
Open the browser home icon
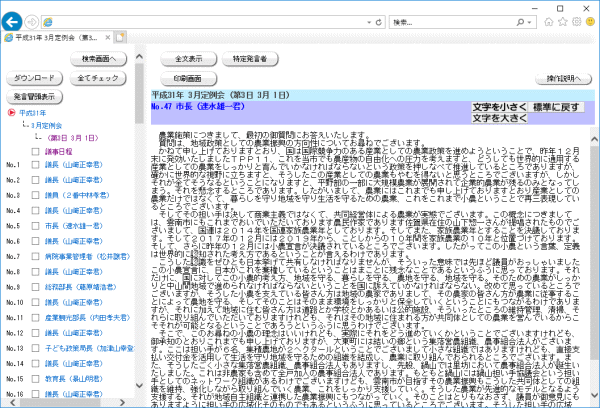[549, 22]
